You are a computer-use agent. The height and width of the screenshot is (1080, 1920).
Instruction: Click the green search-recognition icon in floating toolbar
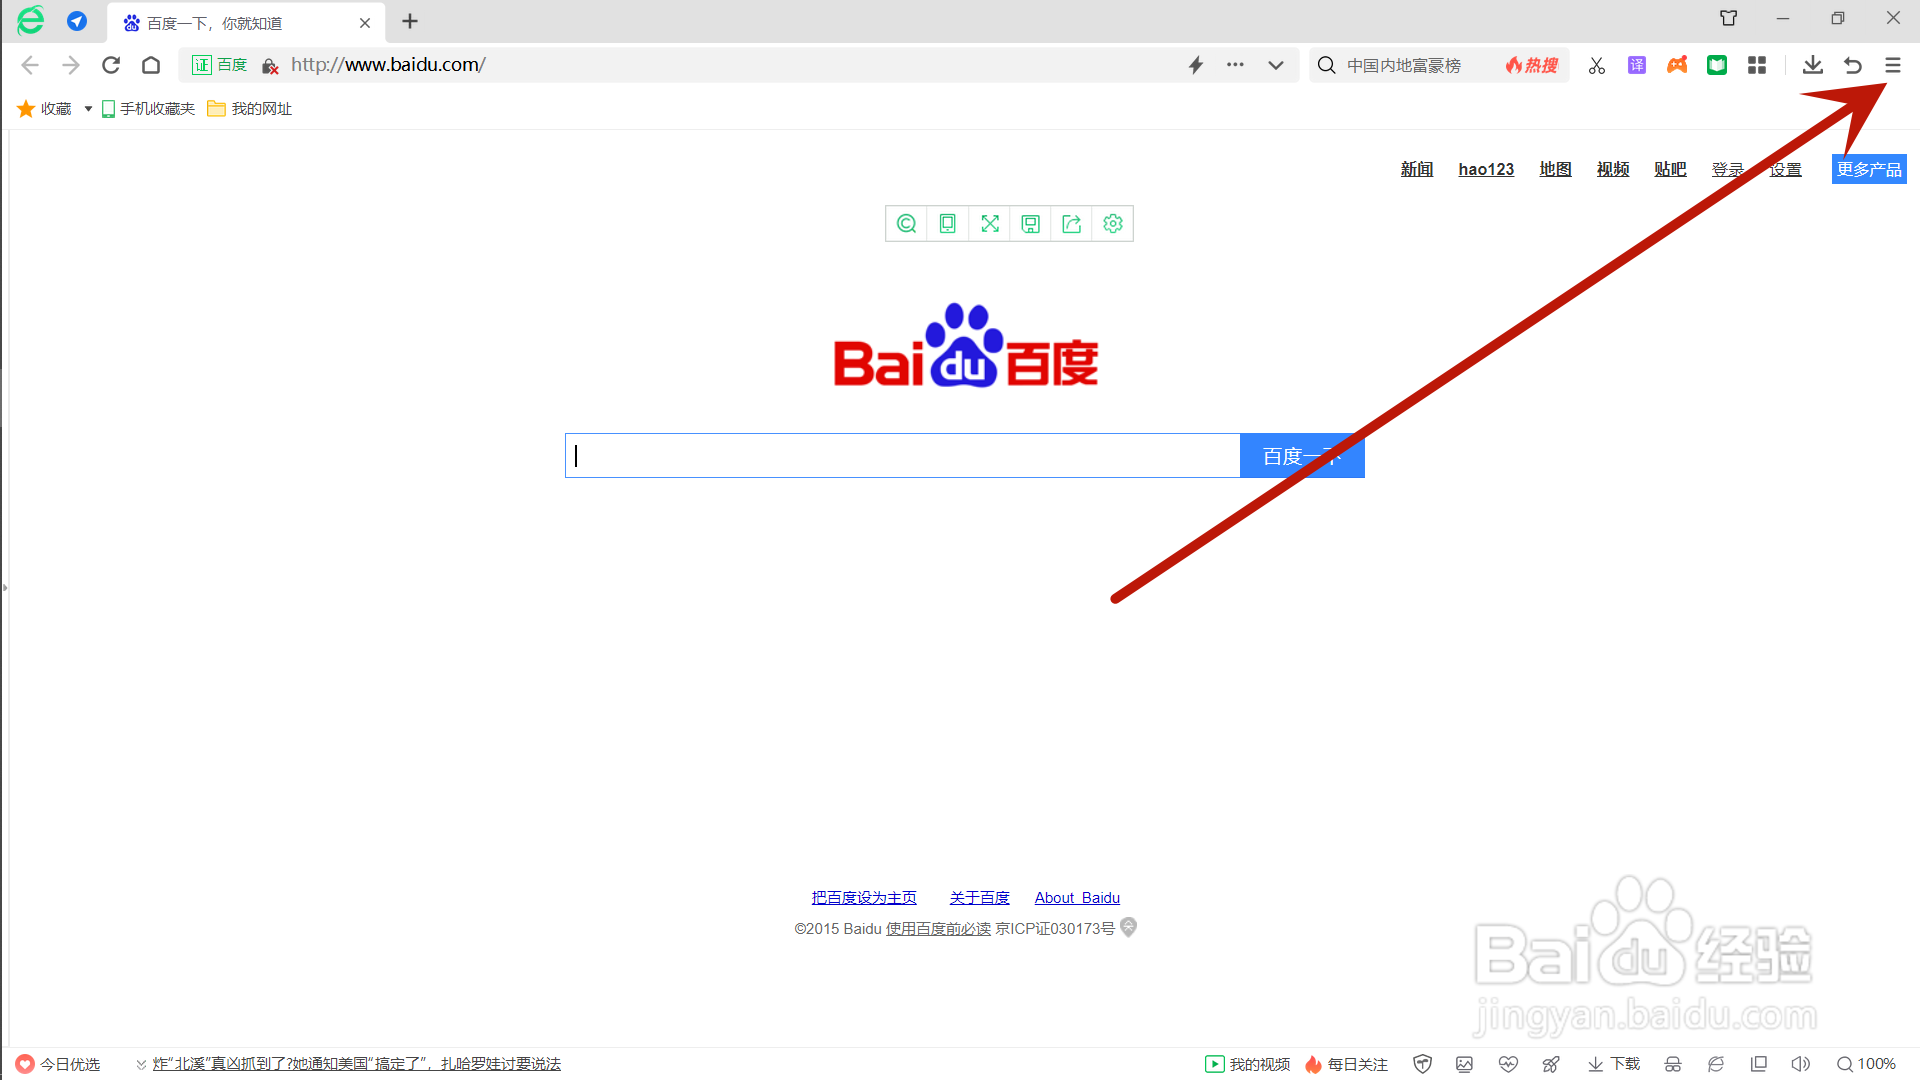click(906, 223)
